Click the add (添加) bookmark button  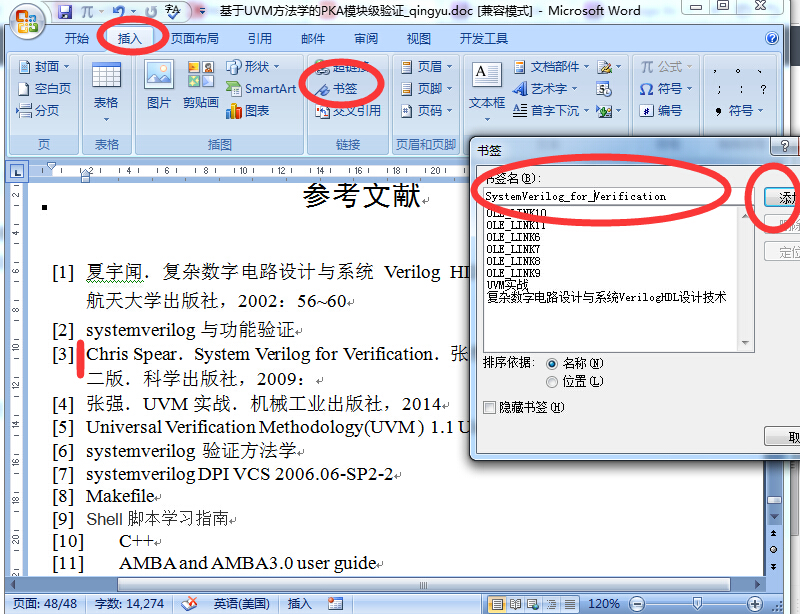click(782, 198)
